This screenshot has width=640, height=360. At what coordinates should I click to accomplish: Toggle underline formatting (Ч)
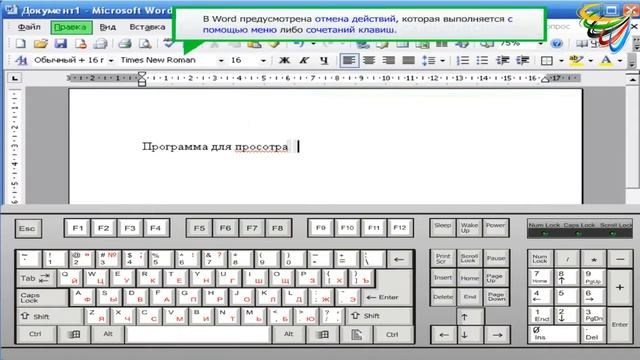[324, 60]
